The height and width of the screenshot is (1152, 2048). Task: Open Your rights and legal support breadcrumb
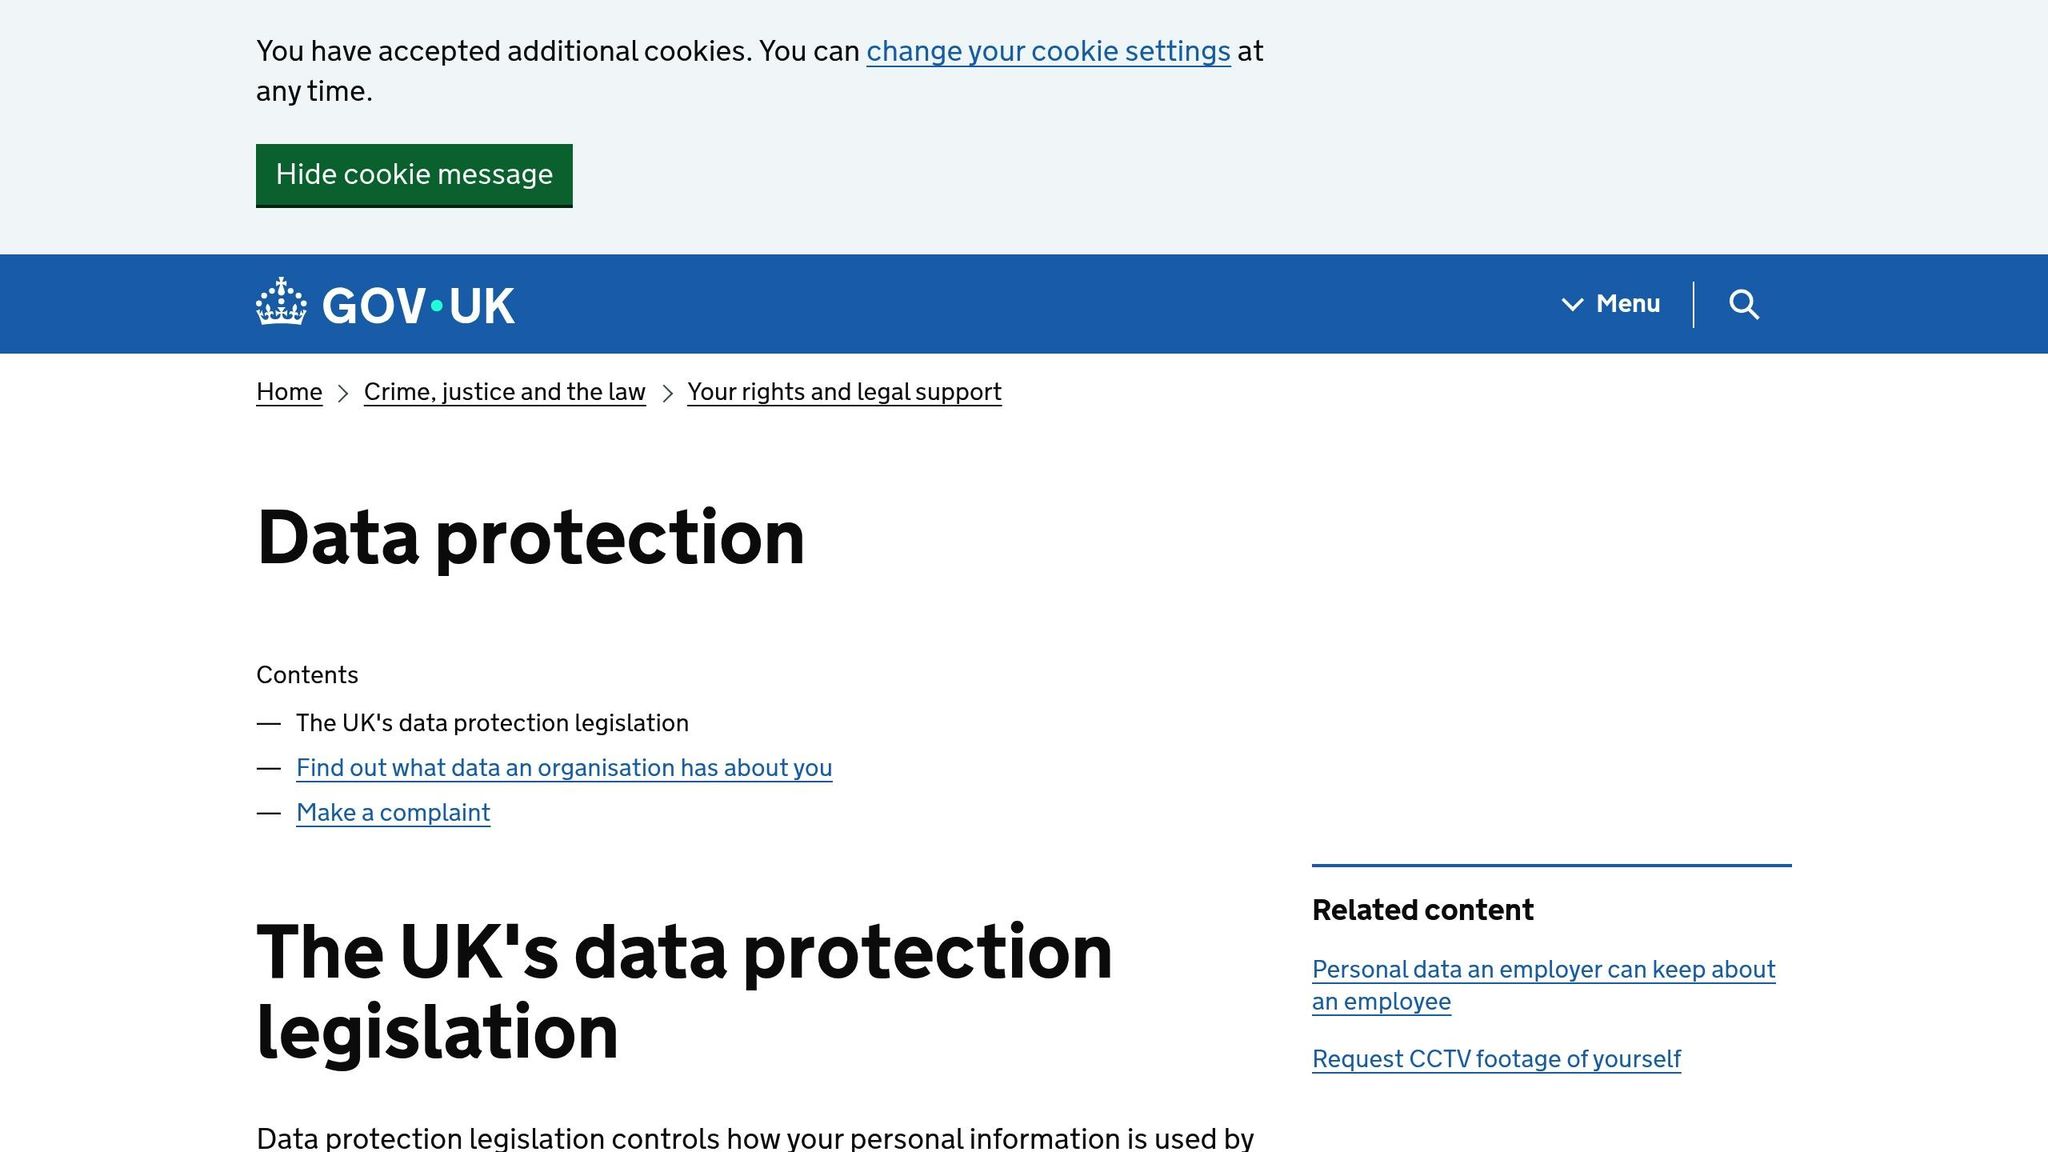[x=844, y=392]
